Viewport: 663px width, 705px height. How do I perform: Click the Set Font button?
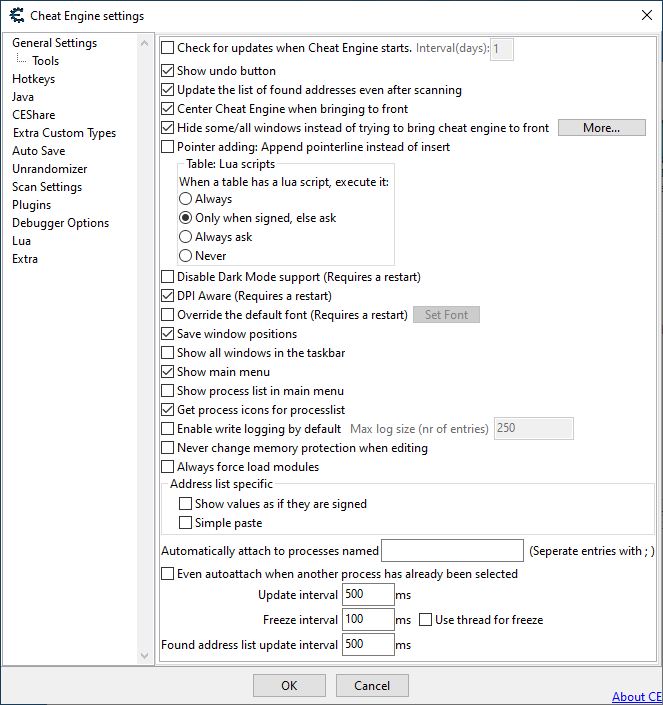point(446,314)
